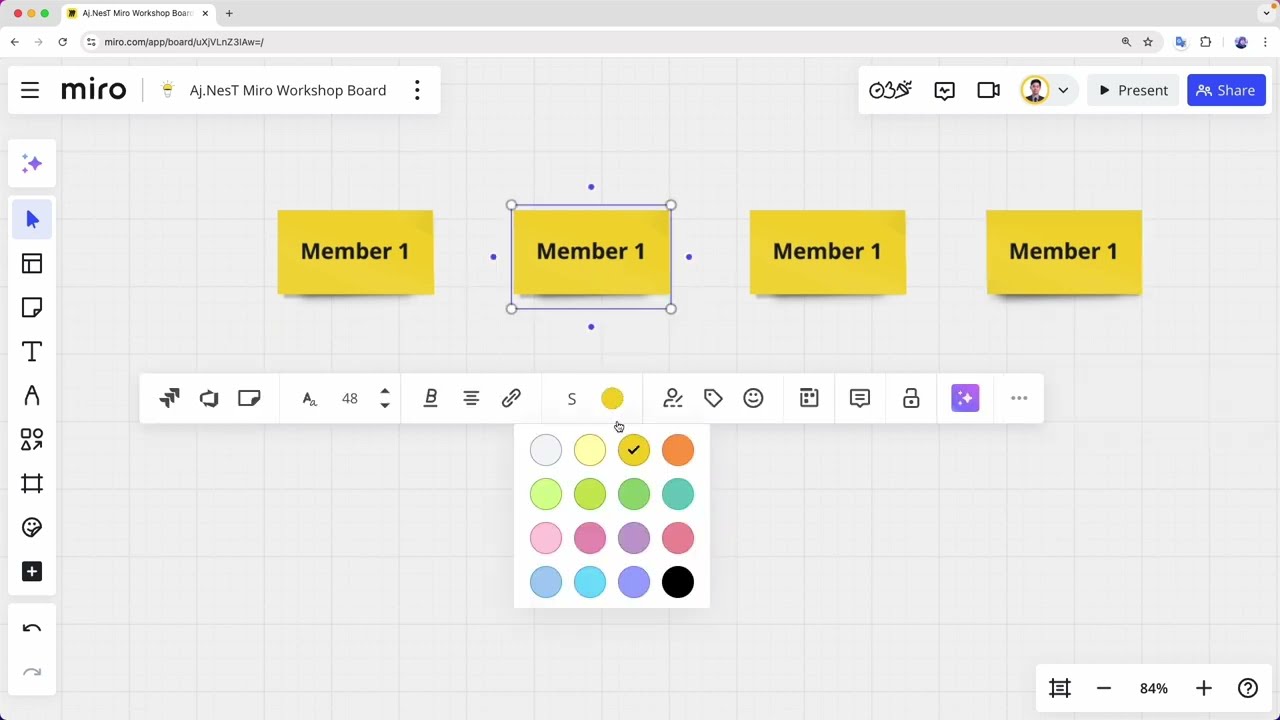Start a video call
The width and height of the screenshot is (1280, 720).
tap(989, 90)
